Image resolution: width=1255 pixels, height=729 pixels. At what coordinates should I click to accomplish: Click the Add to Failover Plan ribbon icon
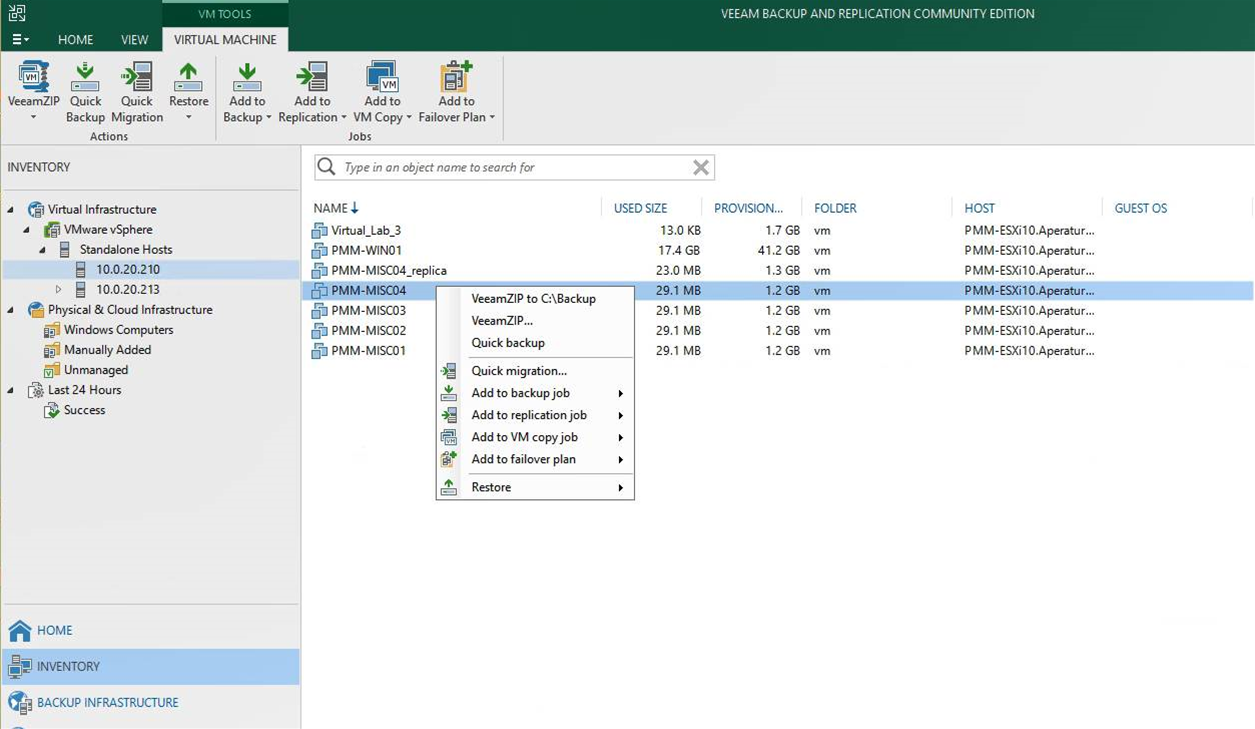tap(456, 77)
